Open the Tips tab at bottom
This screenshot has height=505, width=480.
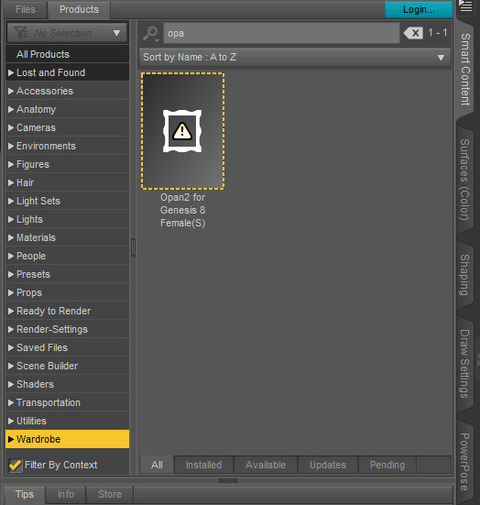point(25,494)
